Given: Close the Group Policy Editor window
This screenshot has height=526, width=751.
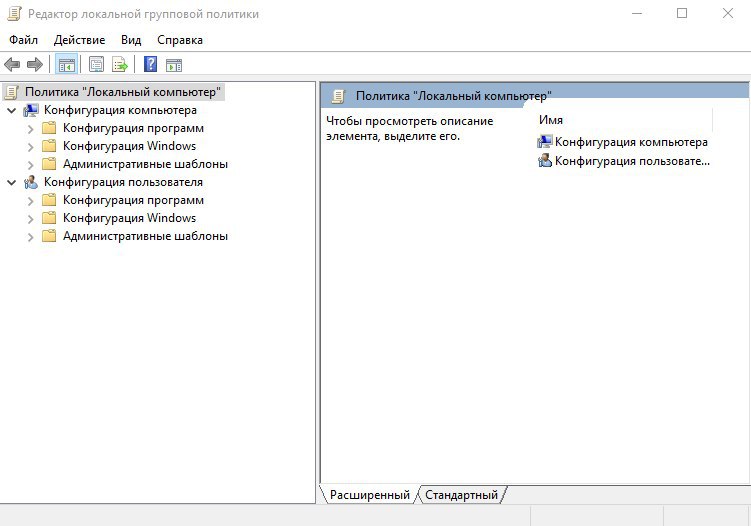Looking at the screenshot, I should [x=728, y=13].
